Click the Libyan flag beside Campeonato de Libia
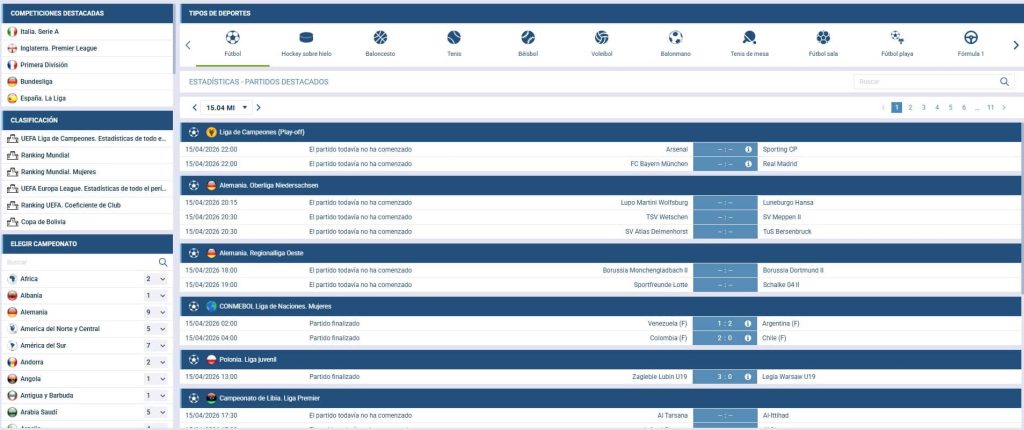The width and height of the screenshot is (1024, 430). pos(211,397)
